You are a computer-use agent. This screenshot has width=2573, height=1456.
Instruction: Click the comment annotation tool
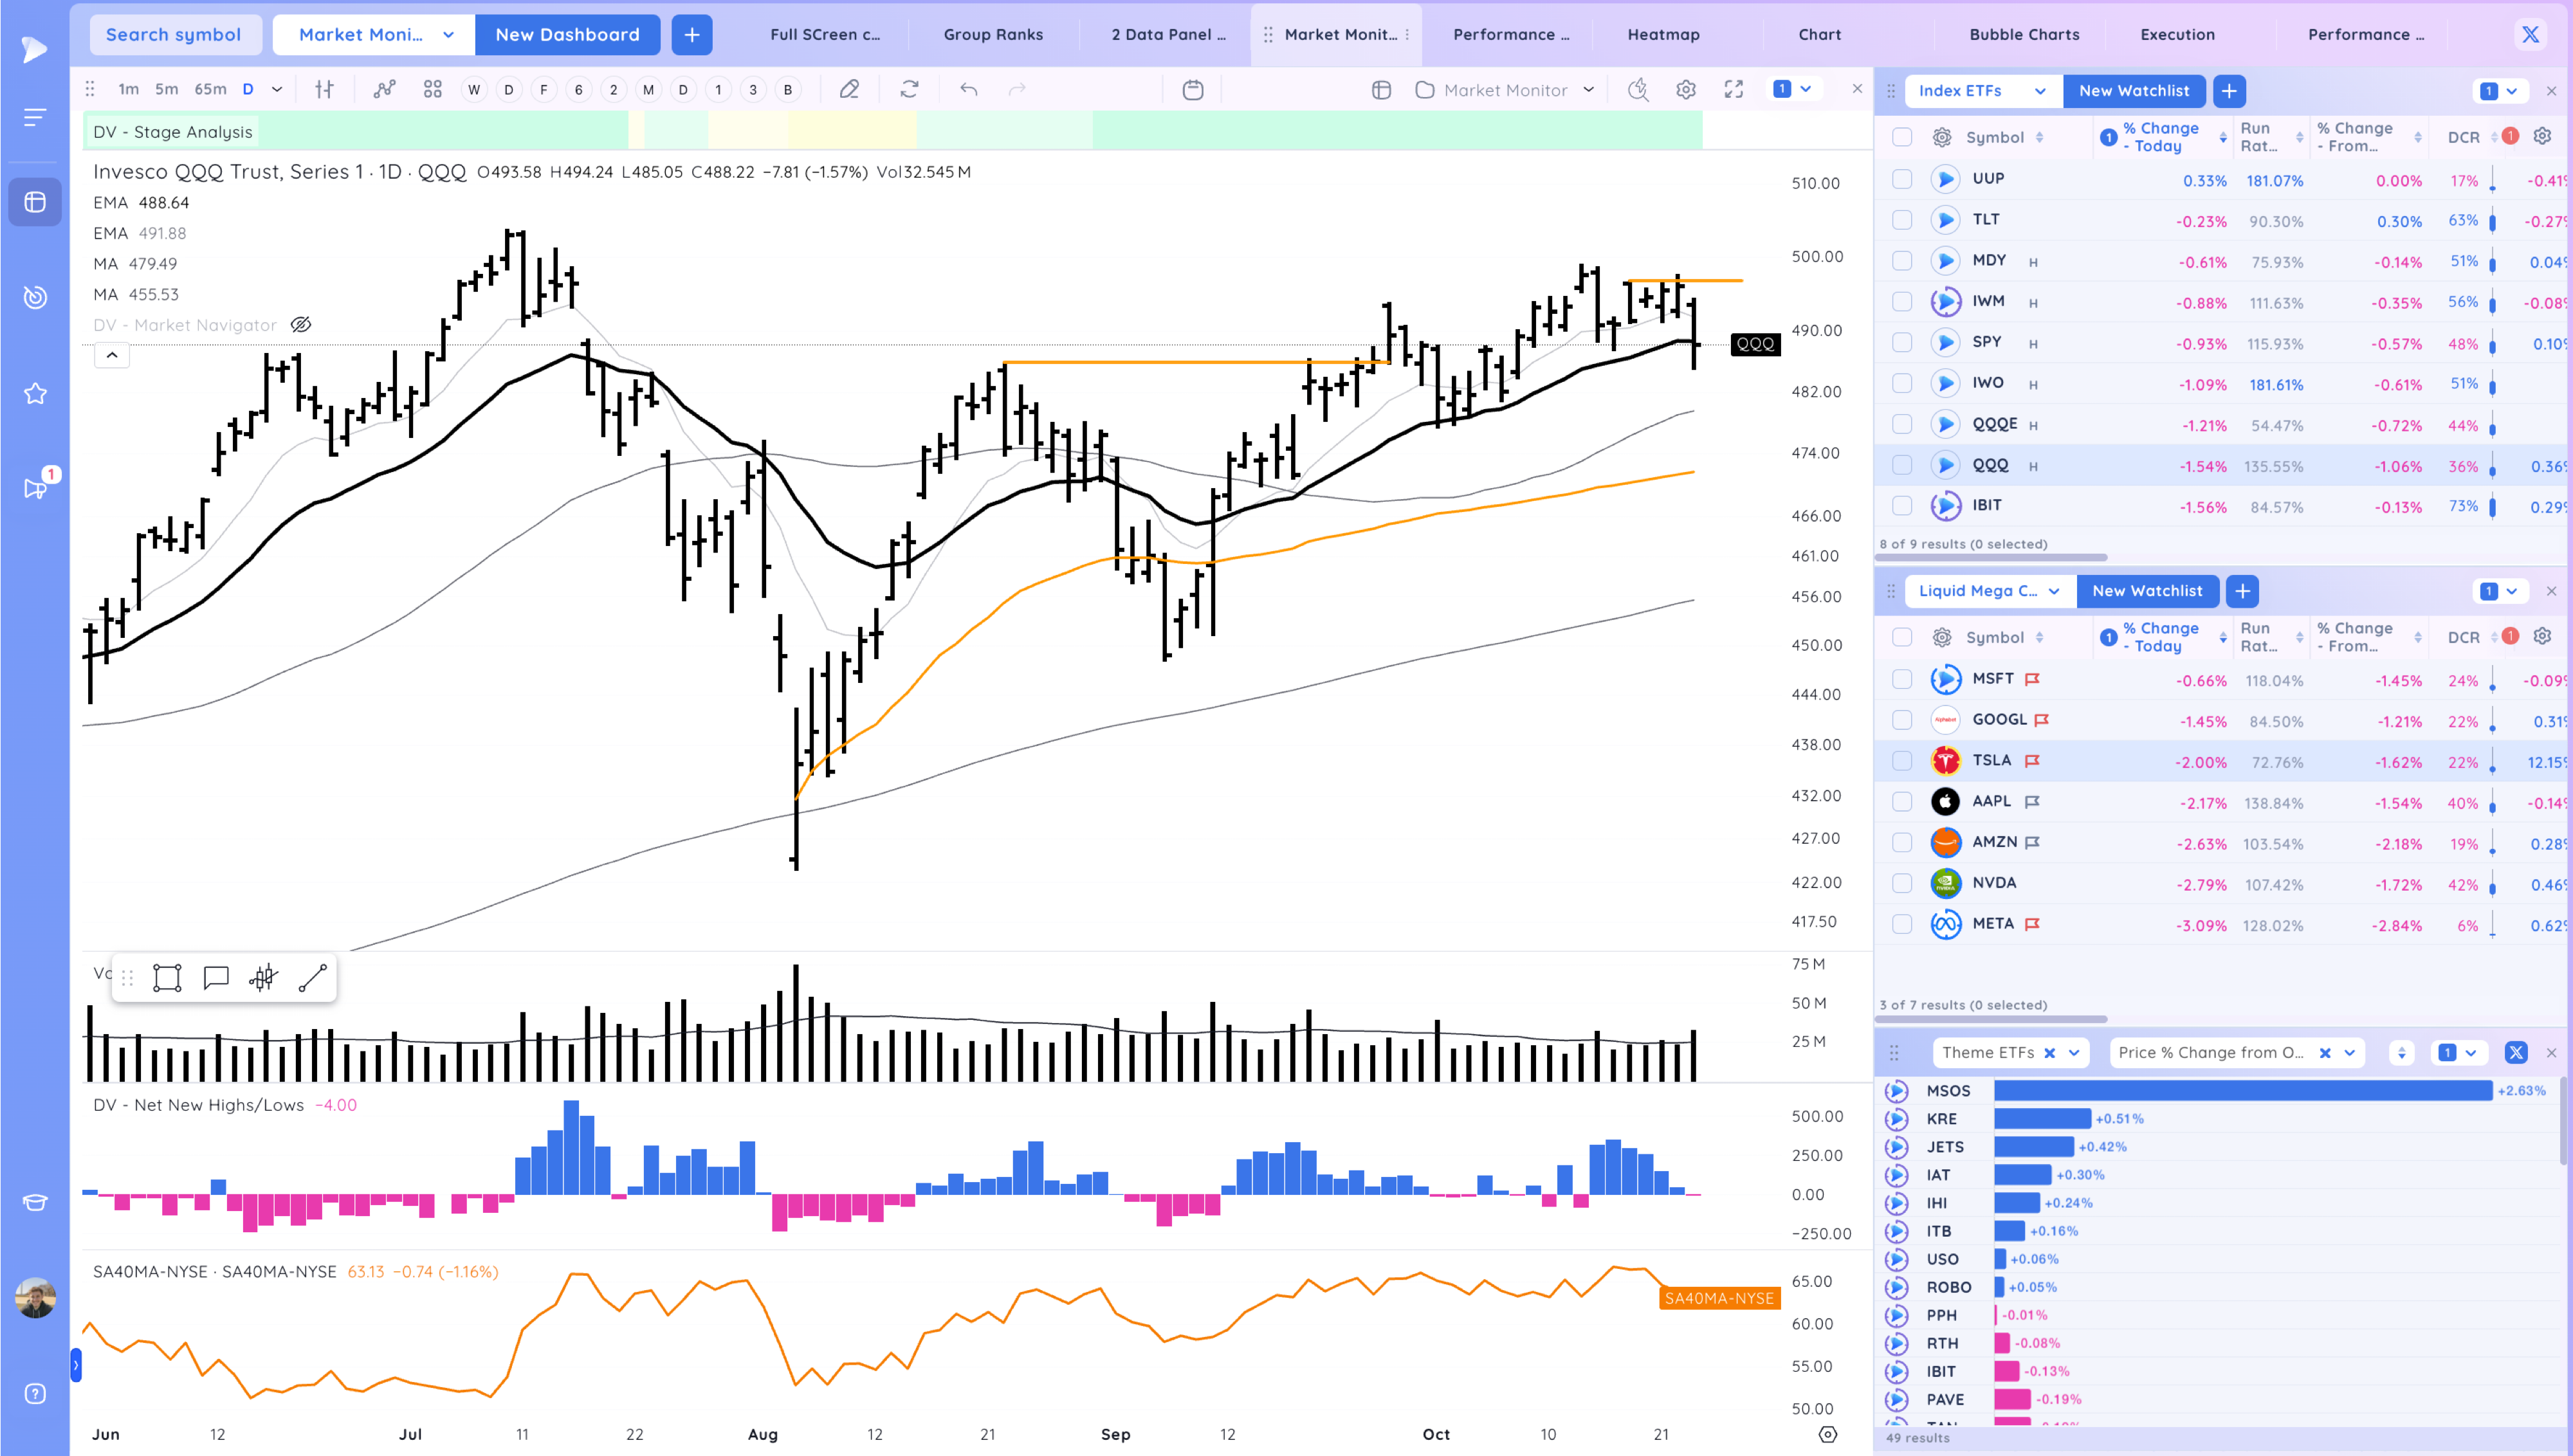[216, 977]
